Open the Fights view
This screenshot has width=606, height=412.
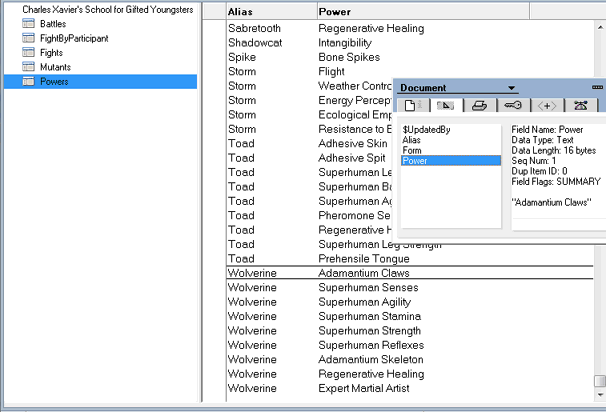pyautogui.click(x=51, y=53)
